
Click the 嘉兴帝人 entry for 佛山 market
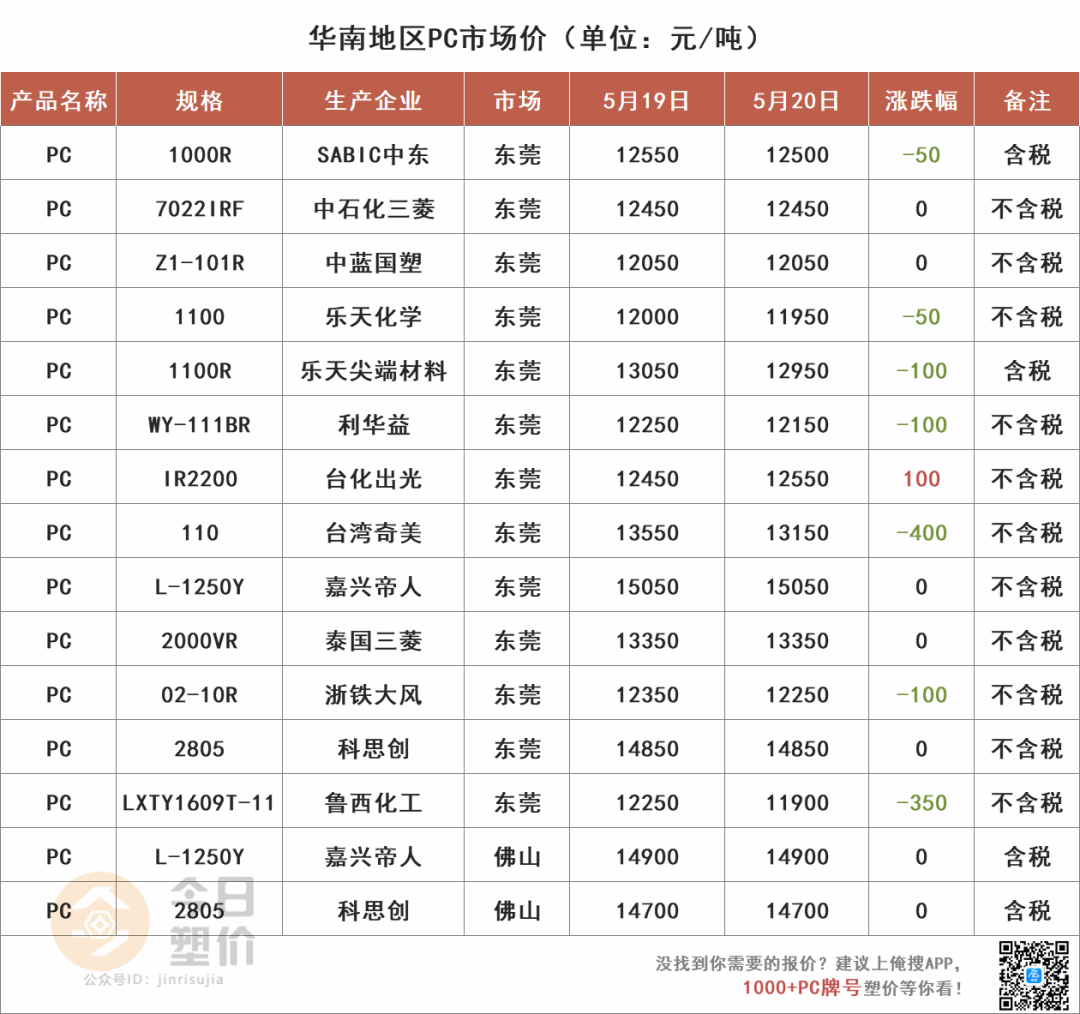click(374, 856)
